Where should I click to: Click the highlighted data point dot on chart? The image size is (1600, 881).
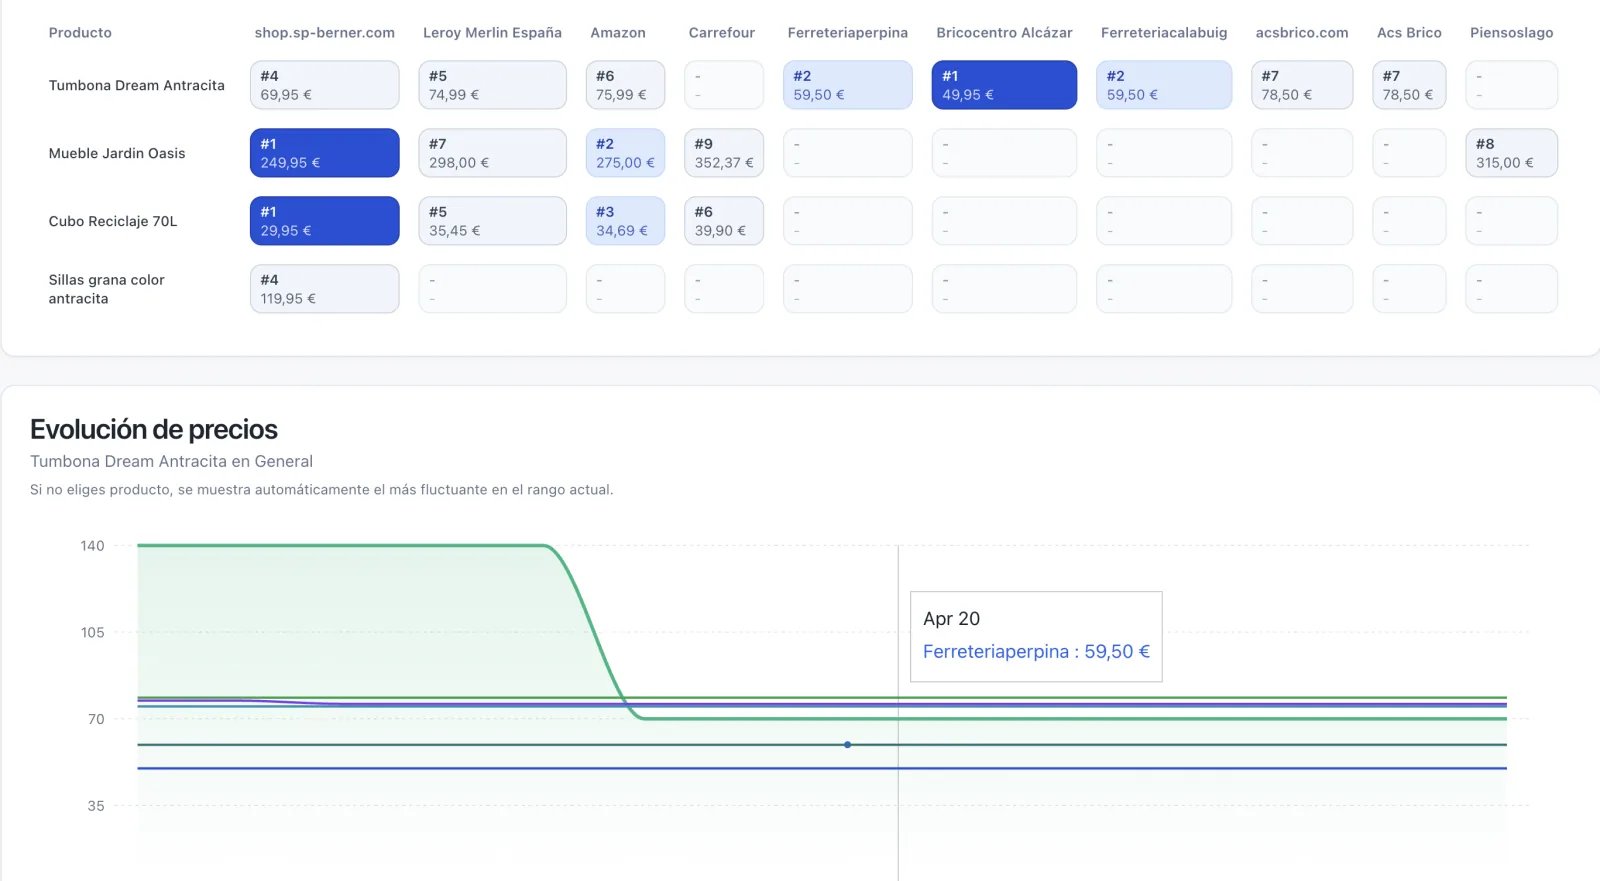[848, 745]
